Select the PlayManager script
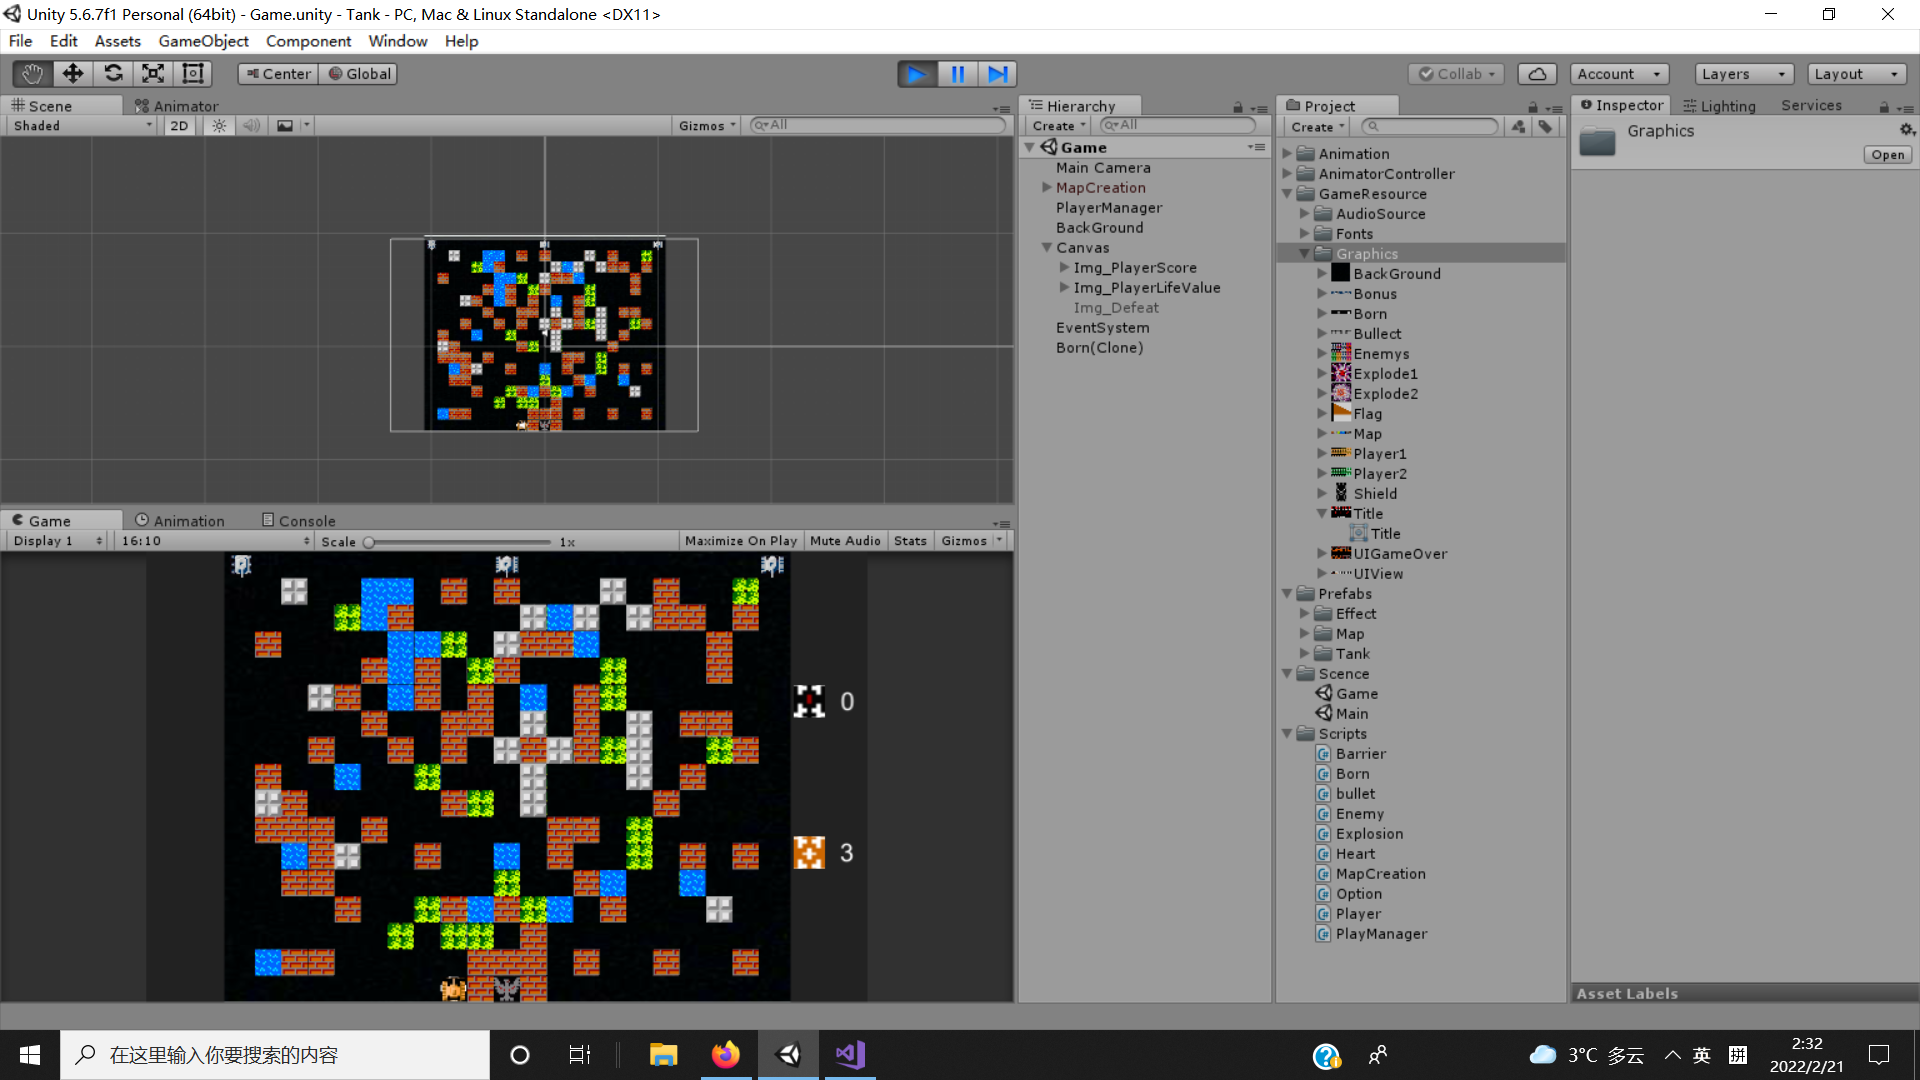Image resolution: width=1920 pixels, height=1080 pixels. [x=1381, y=933]
